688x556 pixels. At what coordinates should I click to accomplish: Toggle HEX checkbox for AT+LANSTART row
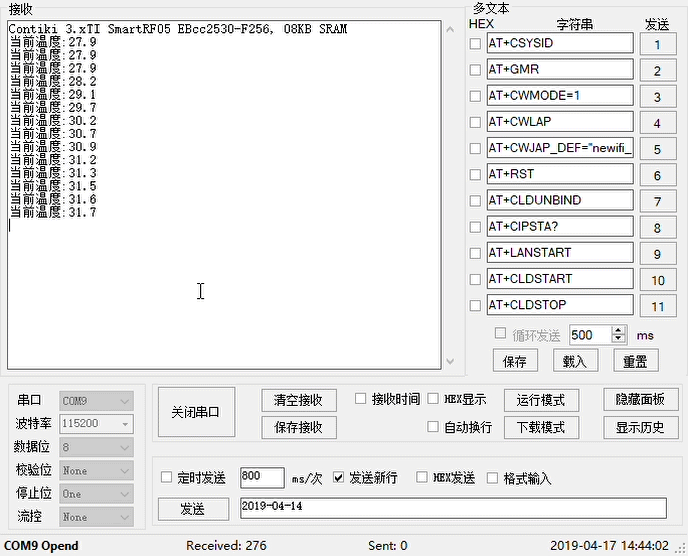(x=475, y=253)
